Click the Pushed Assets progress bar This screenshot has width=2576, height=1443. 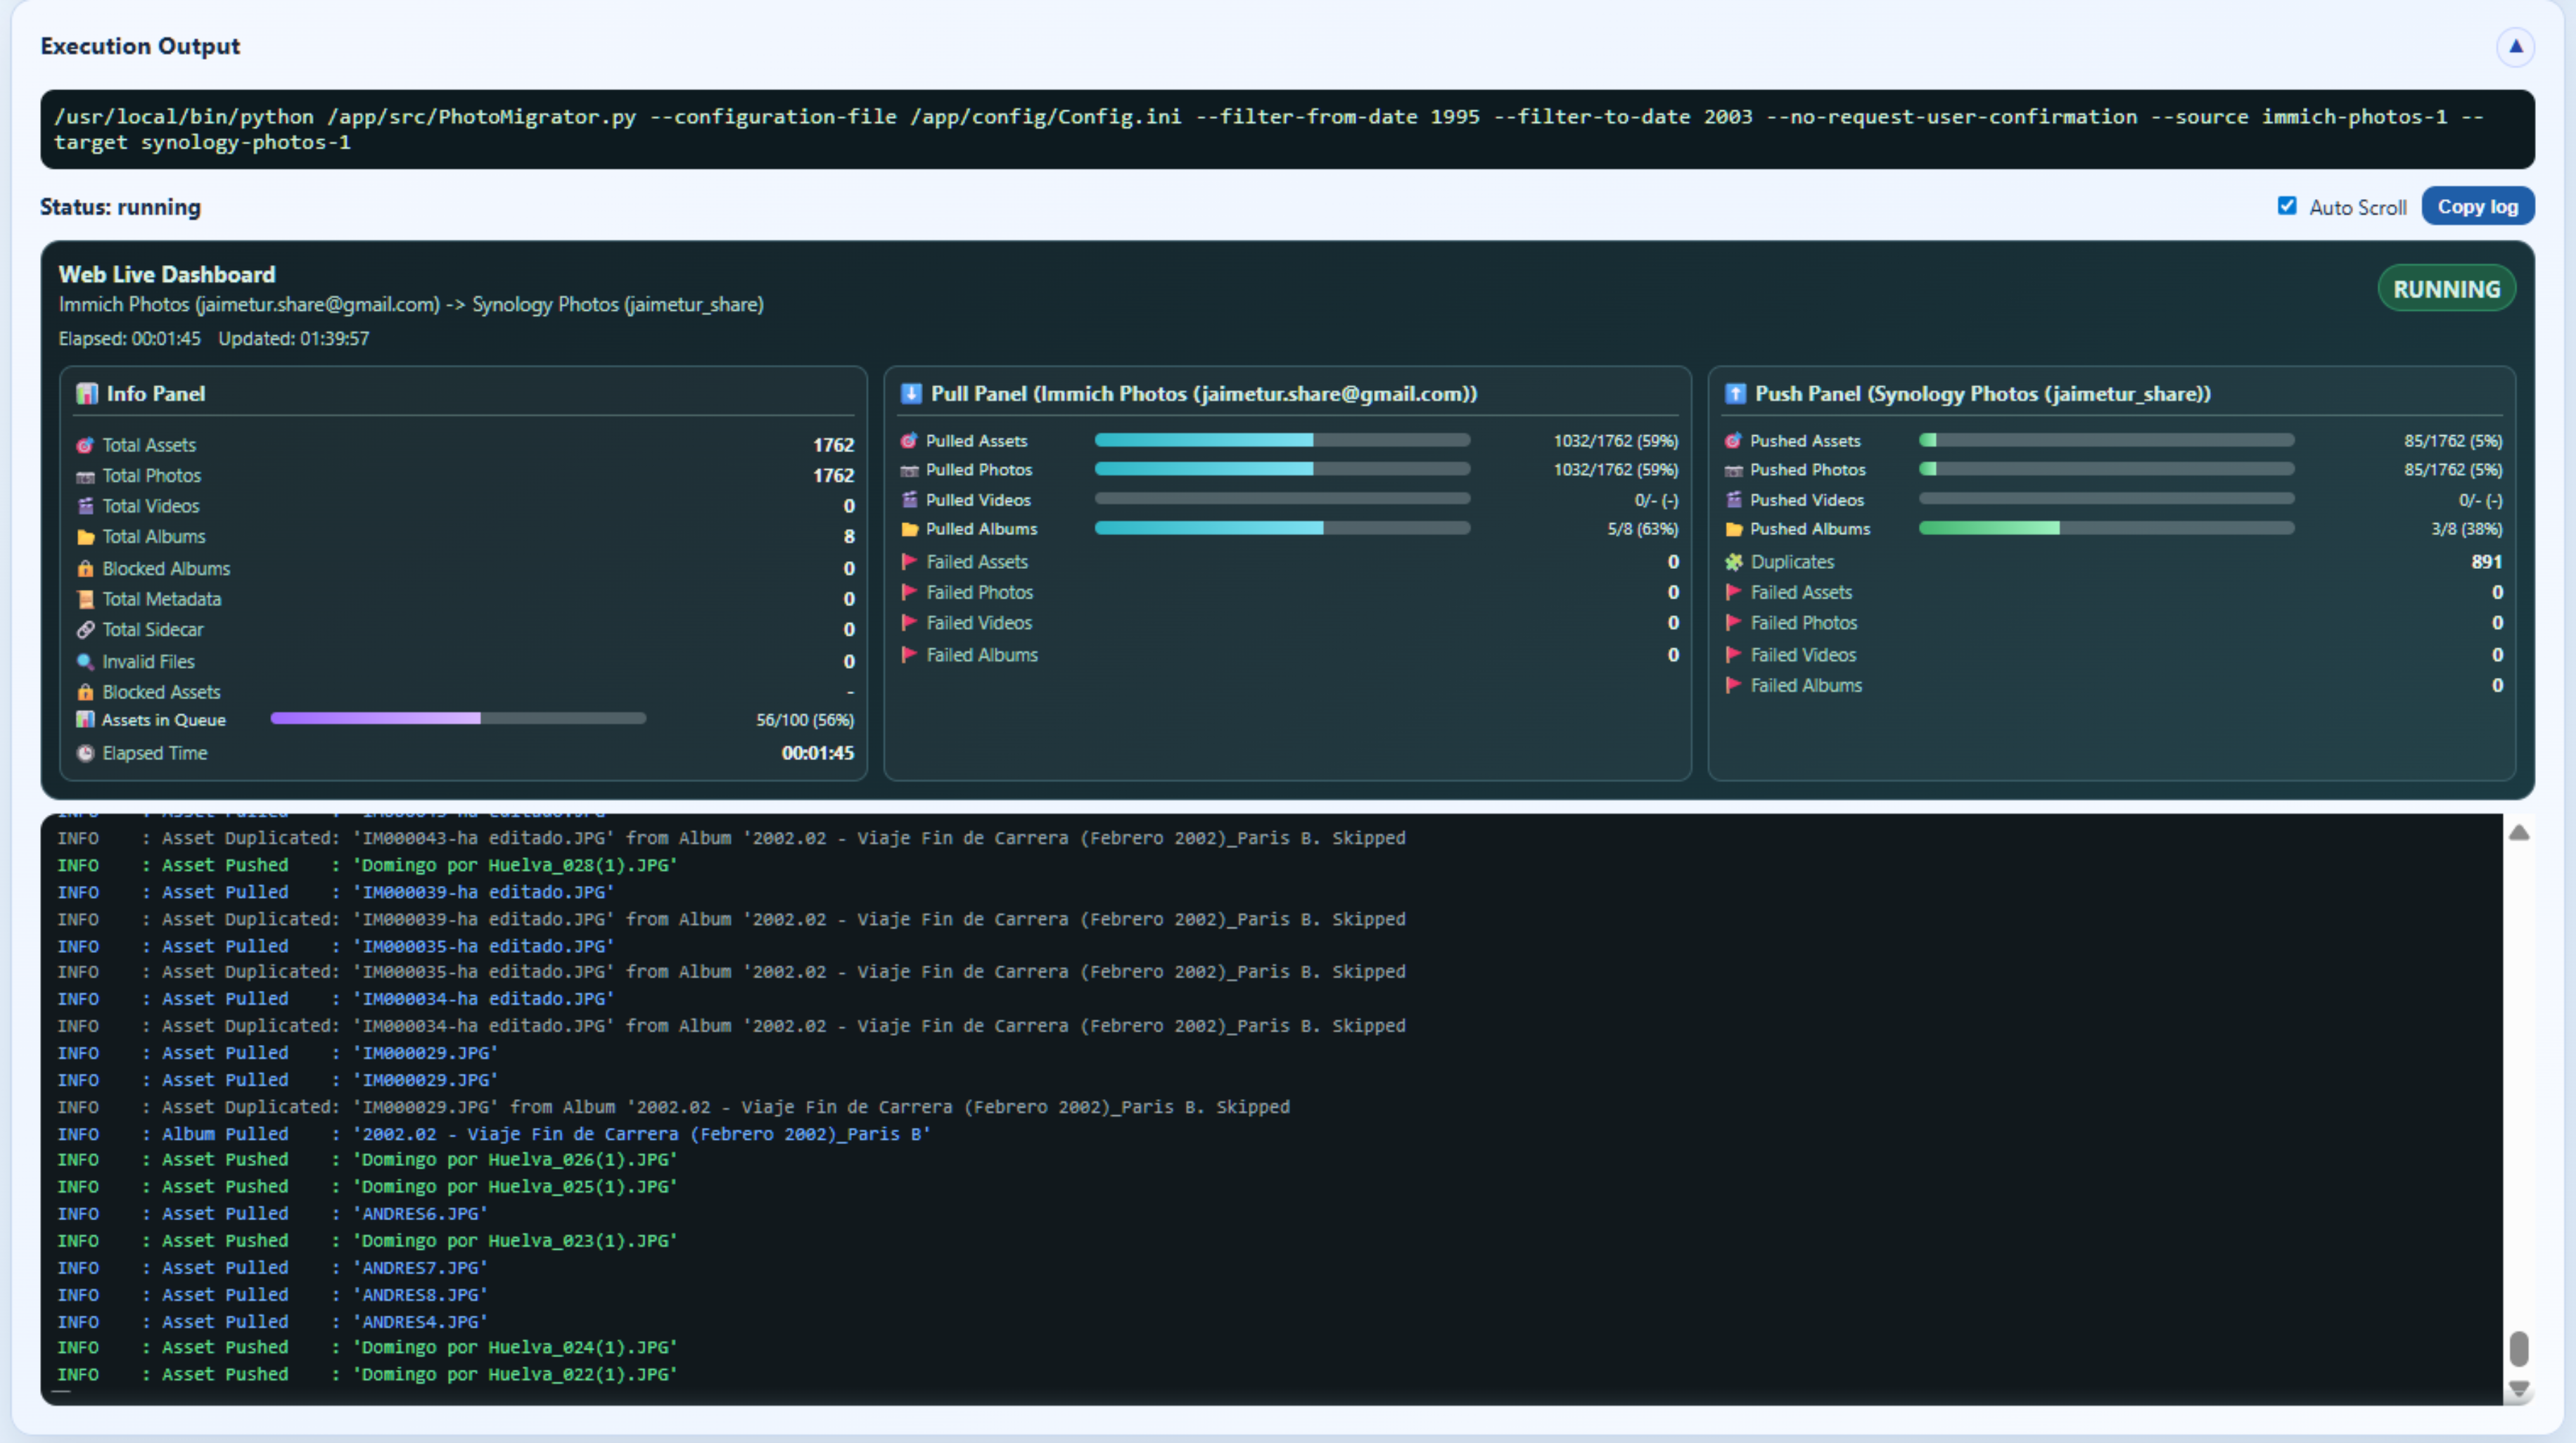(2106, 440)
